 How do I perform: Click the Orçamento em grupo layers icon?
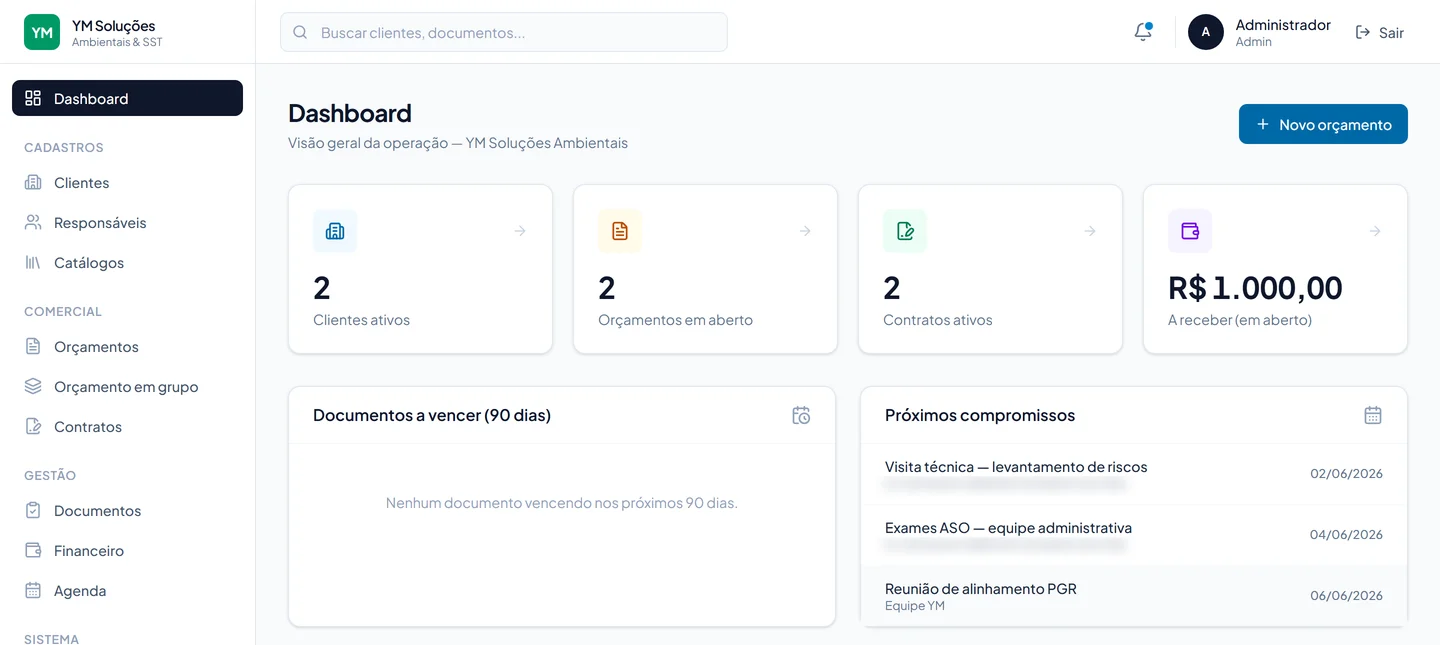[33, 386]
